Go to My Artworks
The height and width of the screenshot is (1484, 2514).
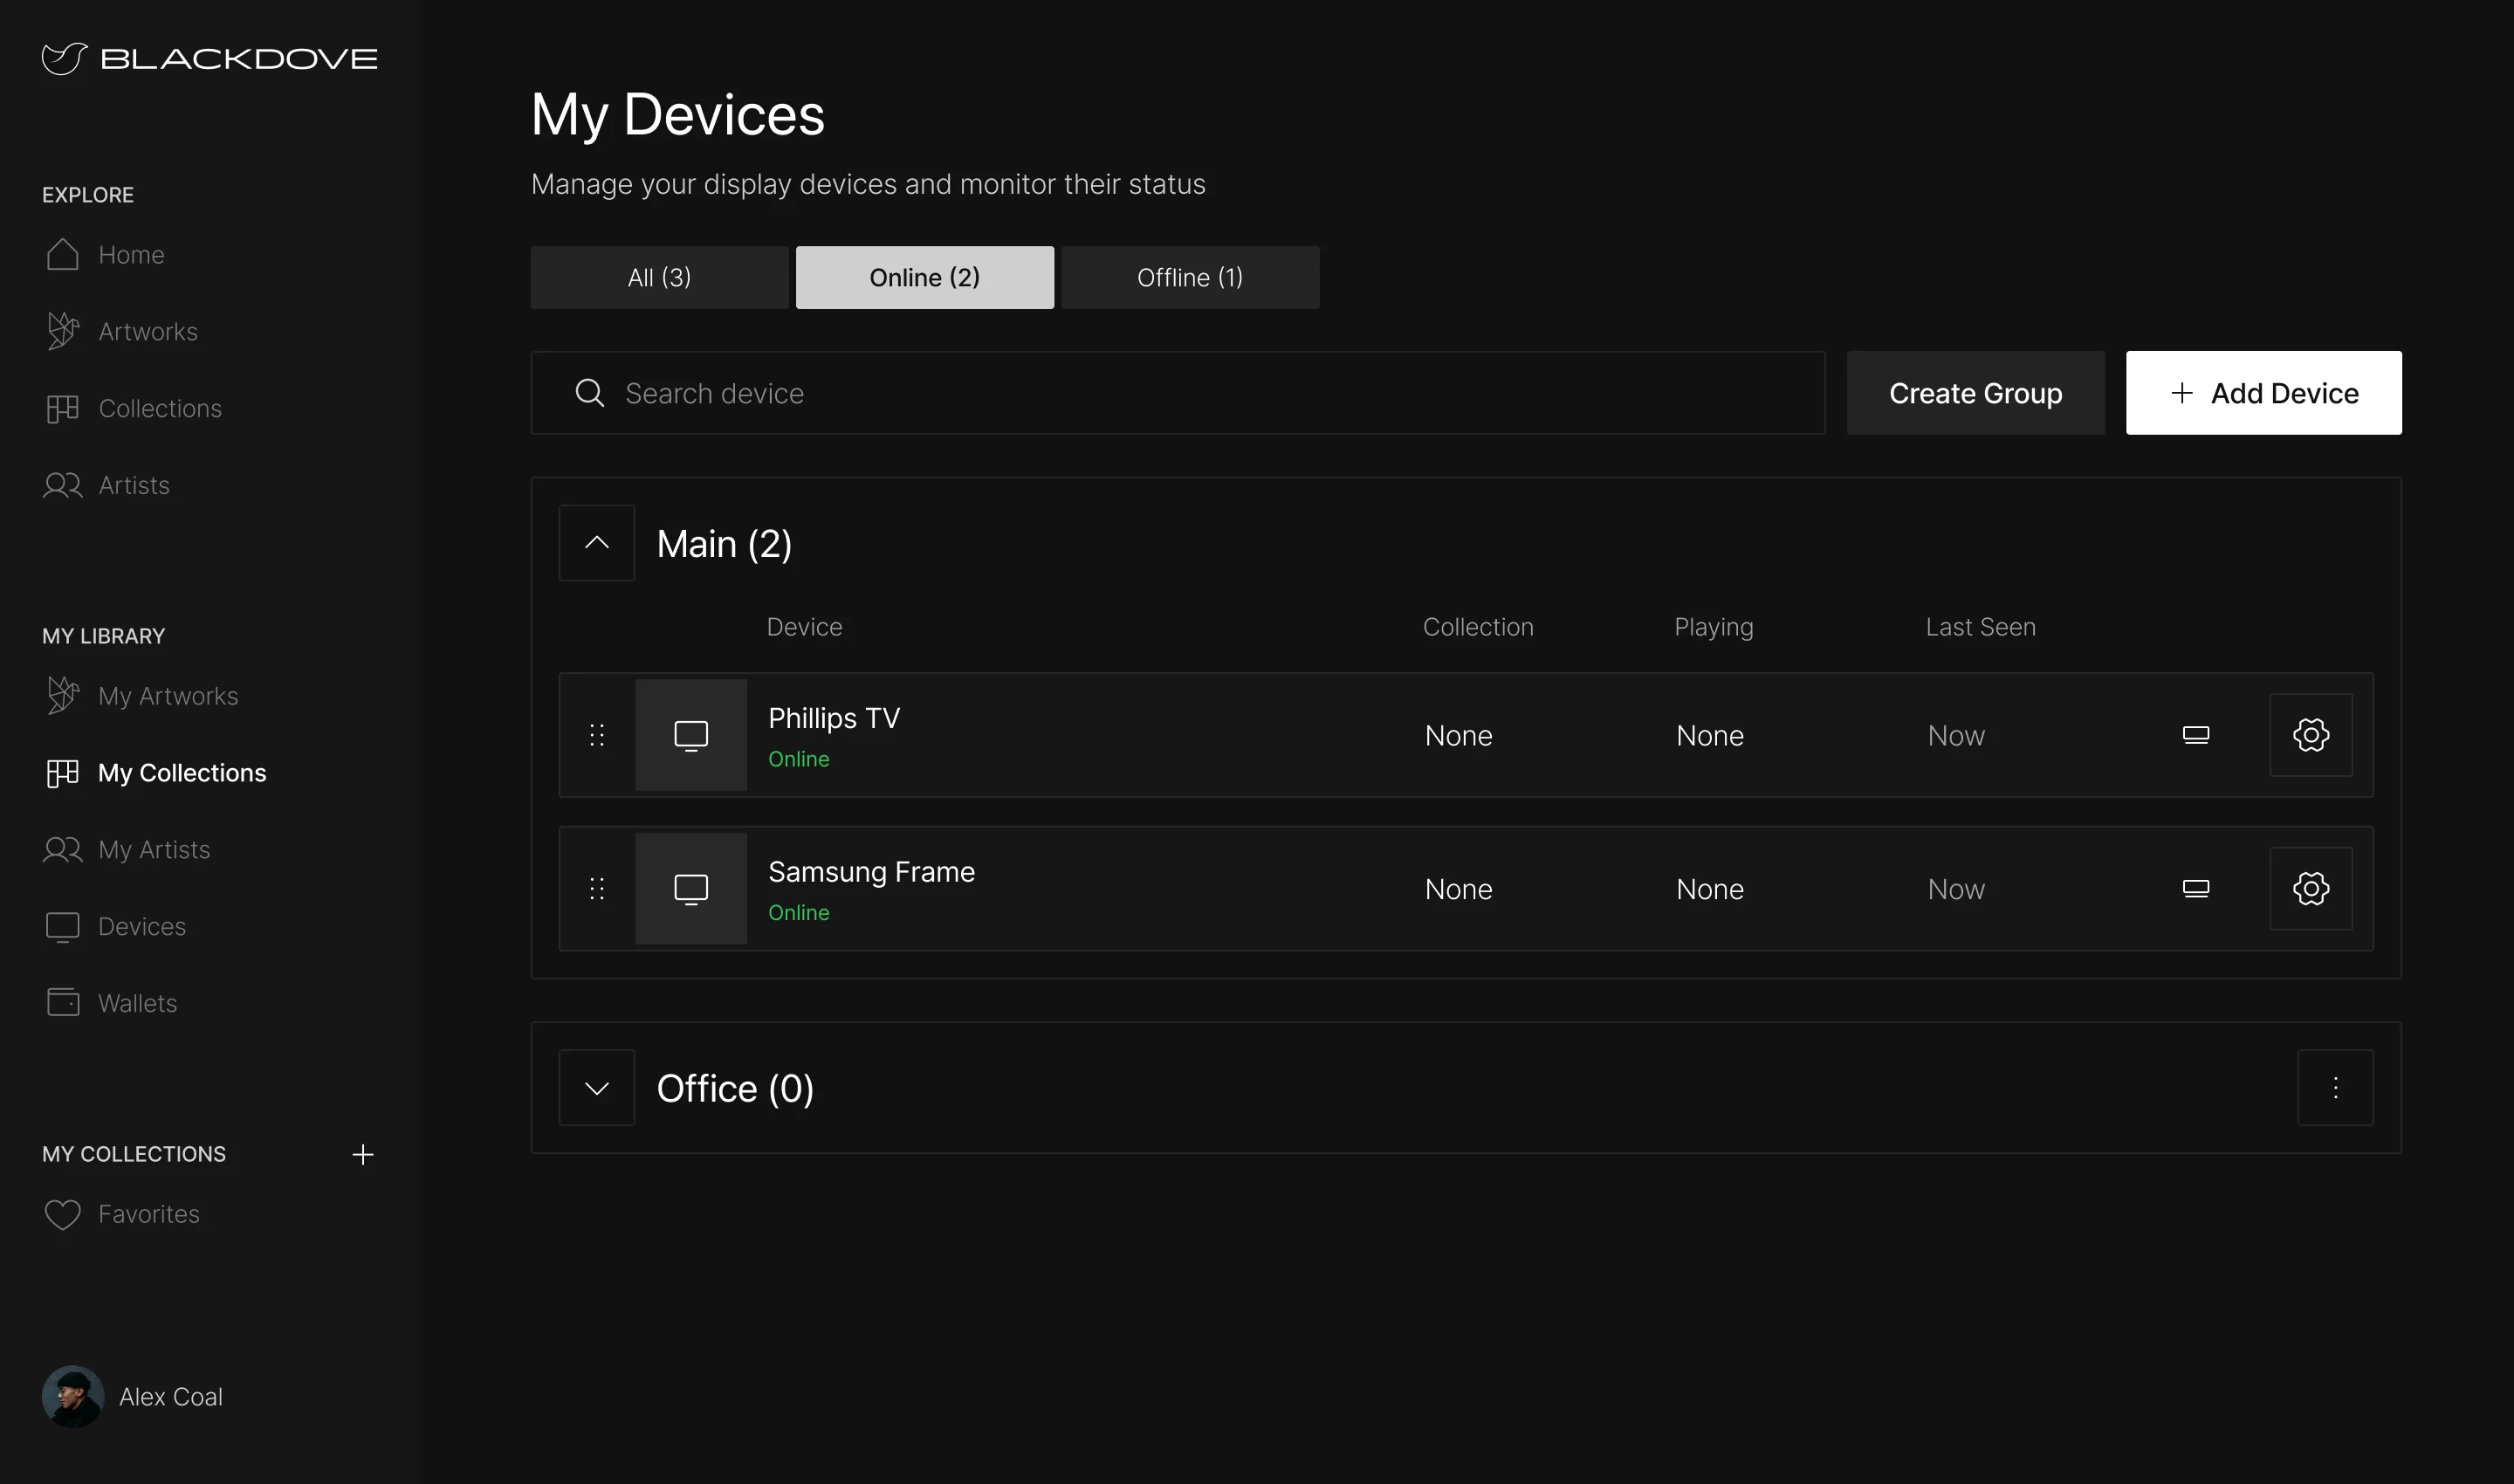pos(141,696)
